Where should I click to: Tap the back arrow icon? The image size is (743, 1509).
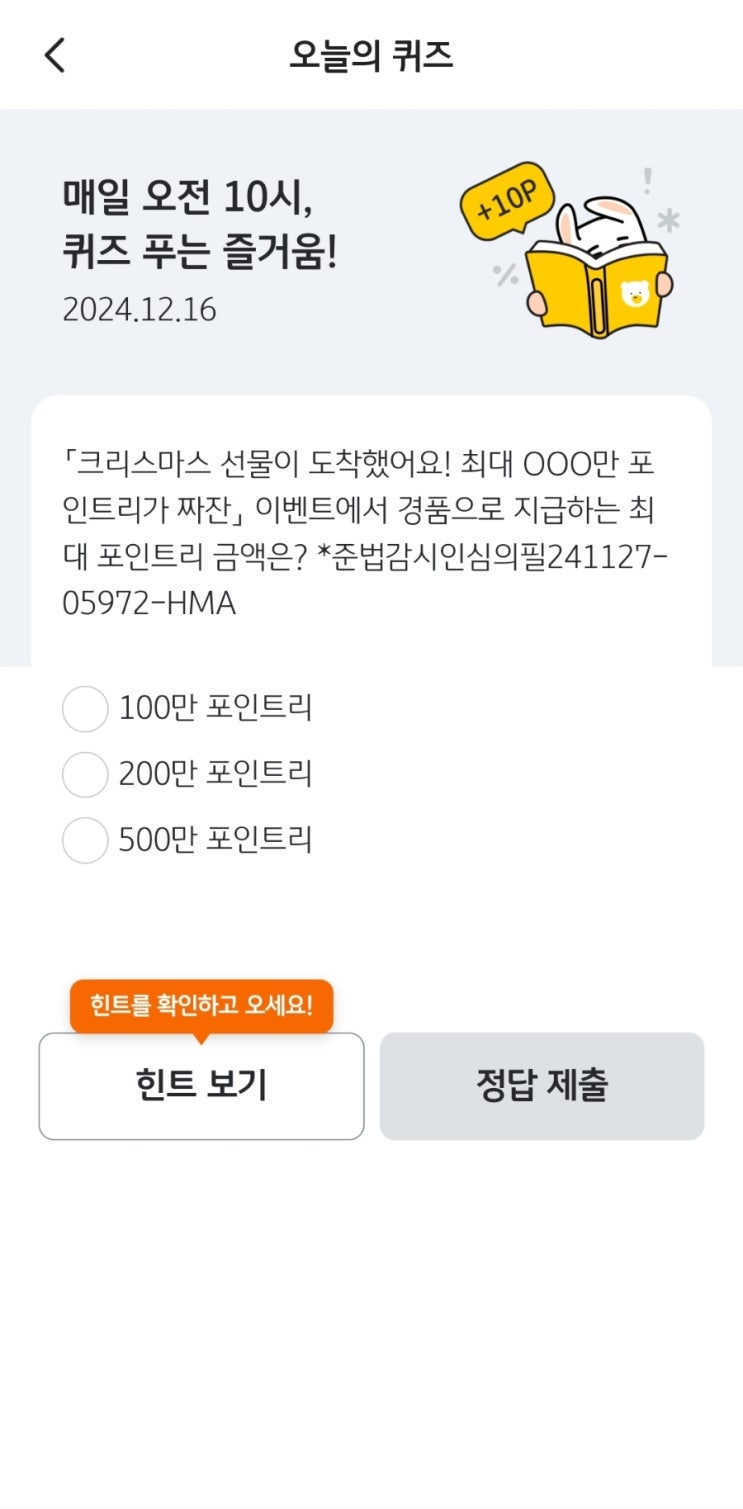tap(55, 55)
